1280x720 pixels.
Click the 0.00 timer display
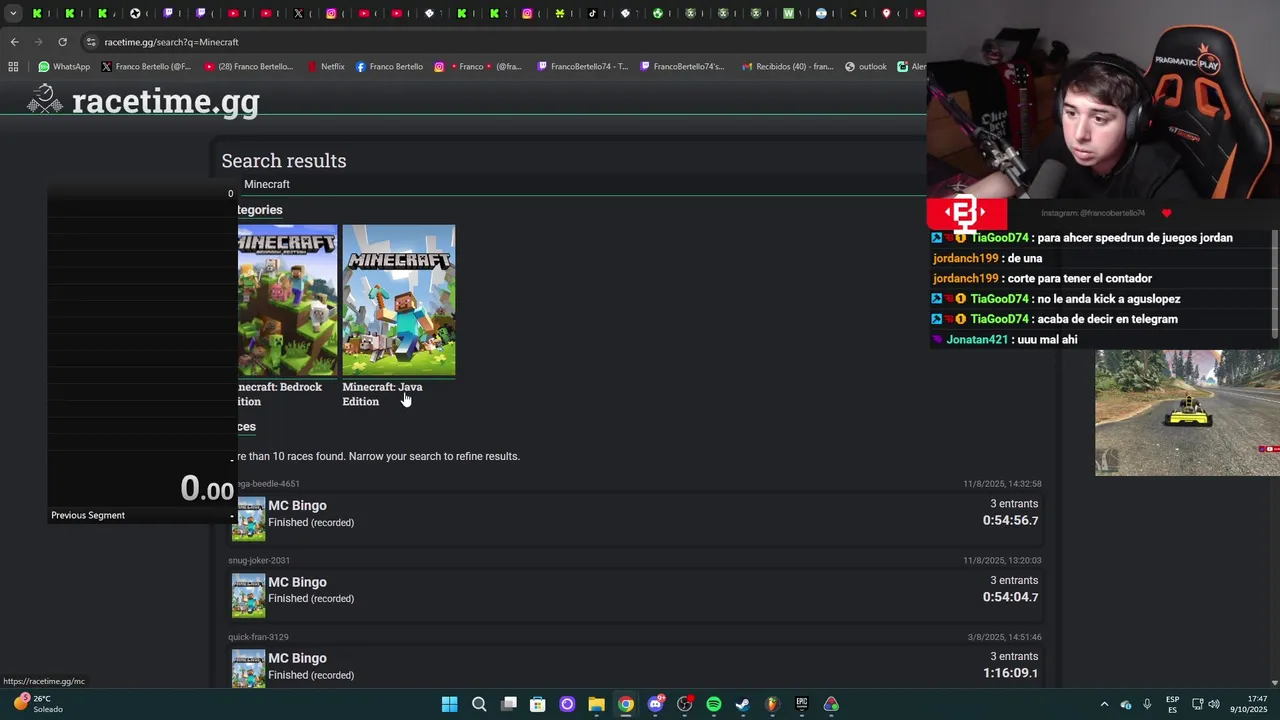[x=207, y=488]
